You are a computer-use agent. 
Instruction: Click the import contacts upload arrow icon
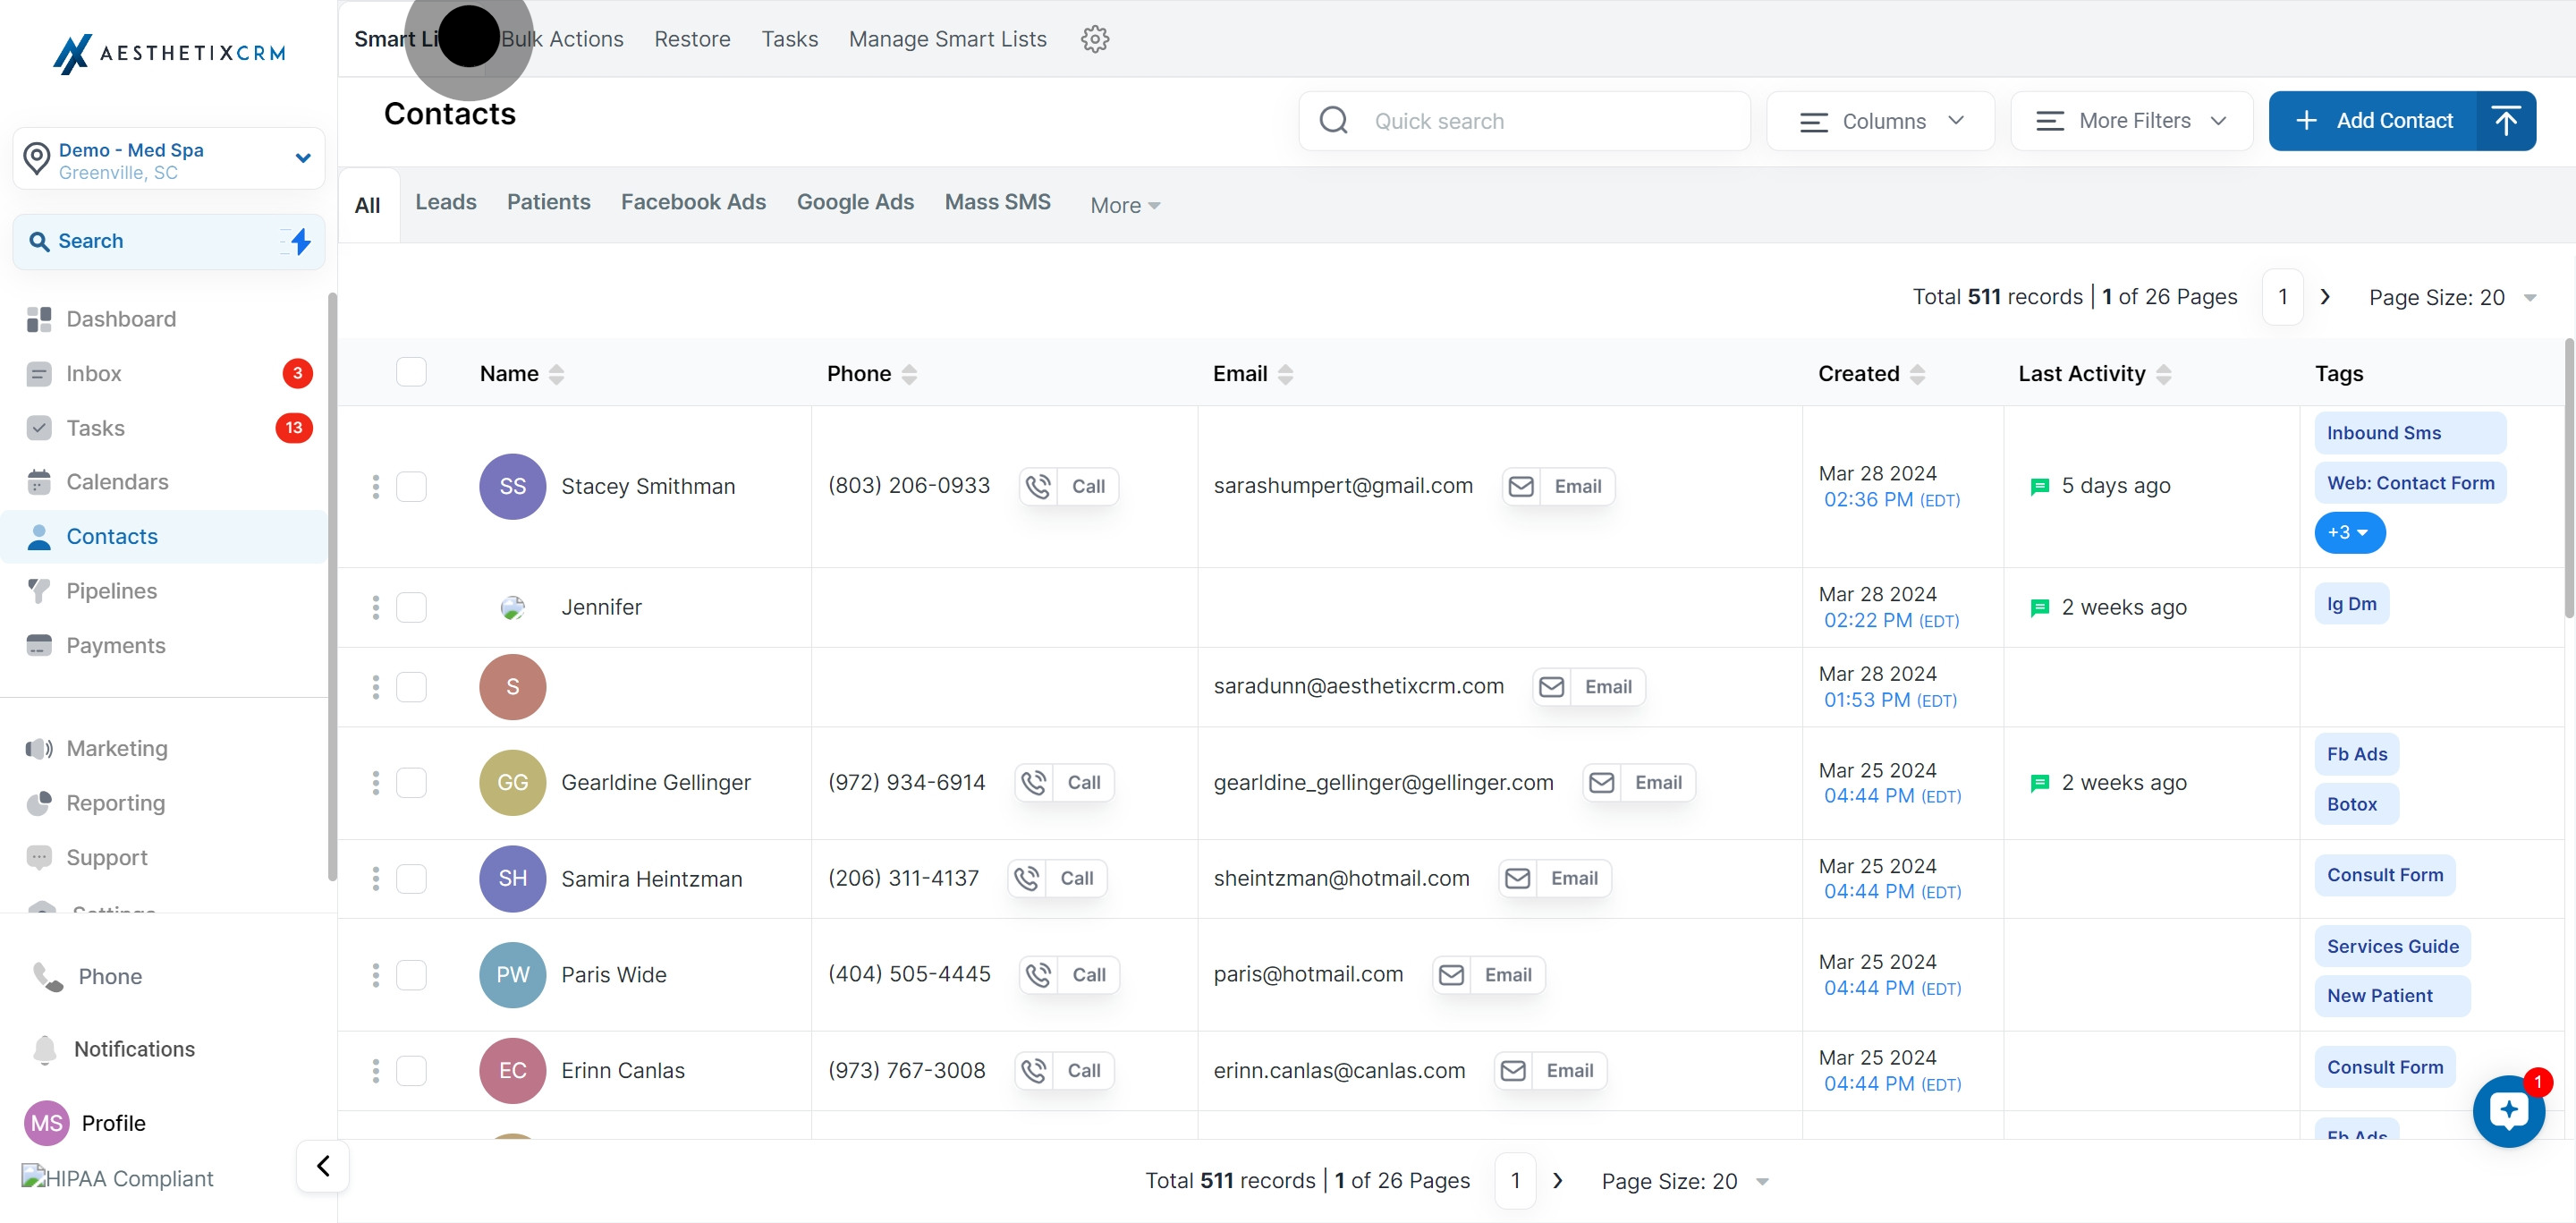tap(2505, 121)
